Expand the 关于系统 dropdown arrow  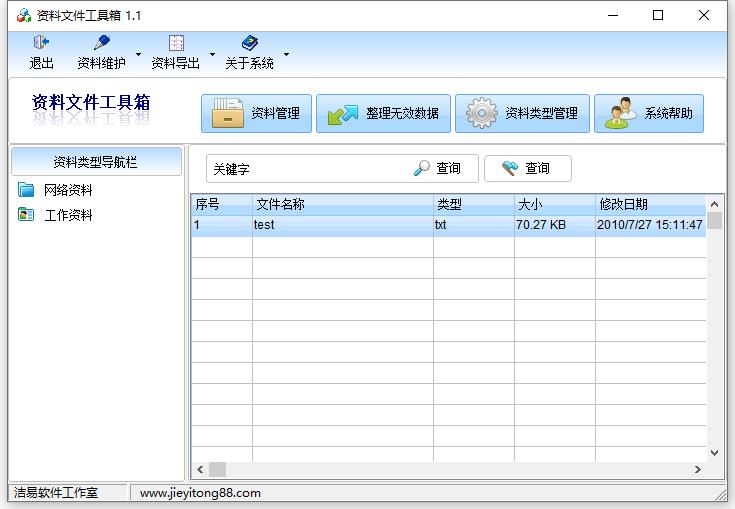click(x=287, y=54)
